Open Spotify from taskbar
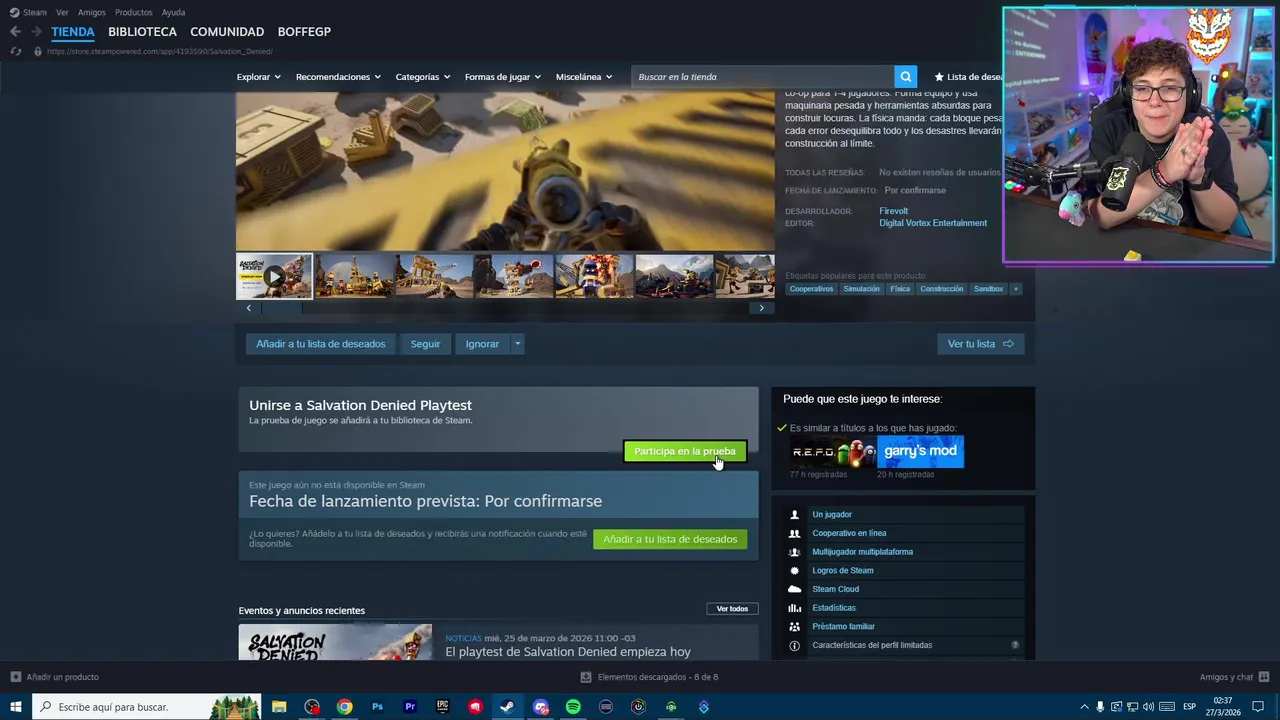 (x=573, y=707)
